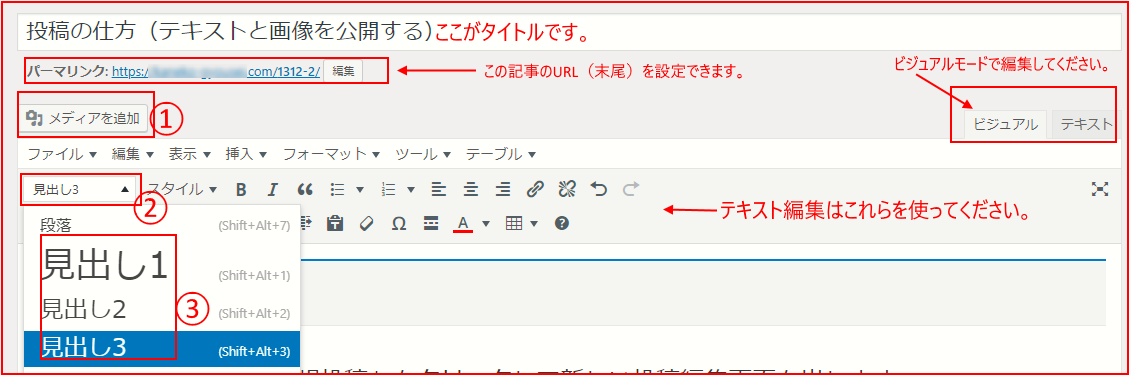
Task: Click the Bold formatting icon
Action: tap(241, 190)
